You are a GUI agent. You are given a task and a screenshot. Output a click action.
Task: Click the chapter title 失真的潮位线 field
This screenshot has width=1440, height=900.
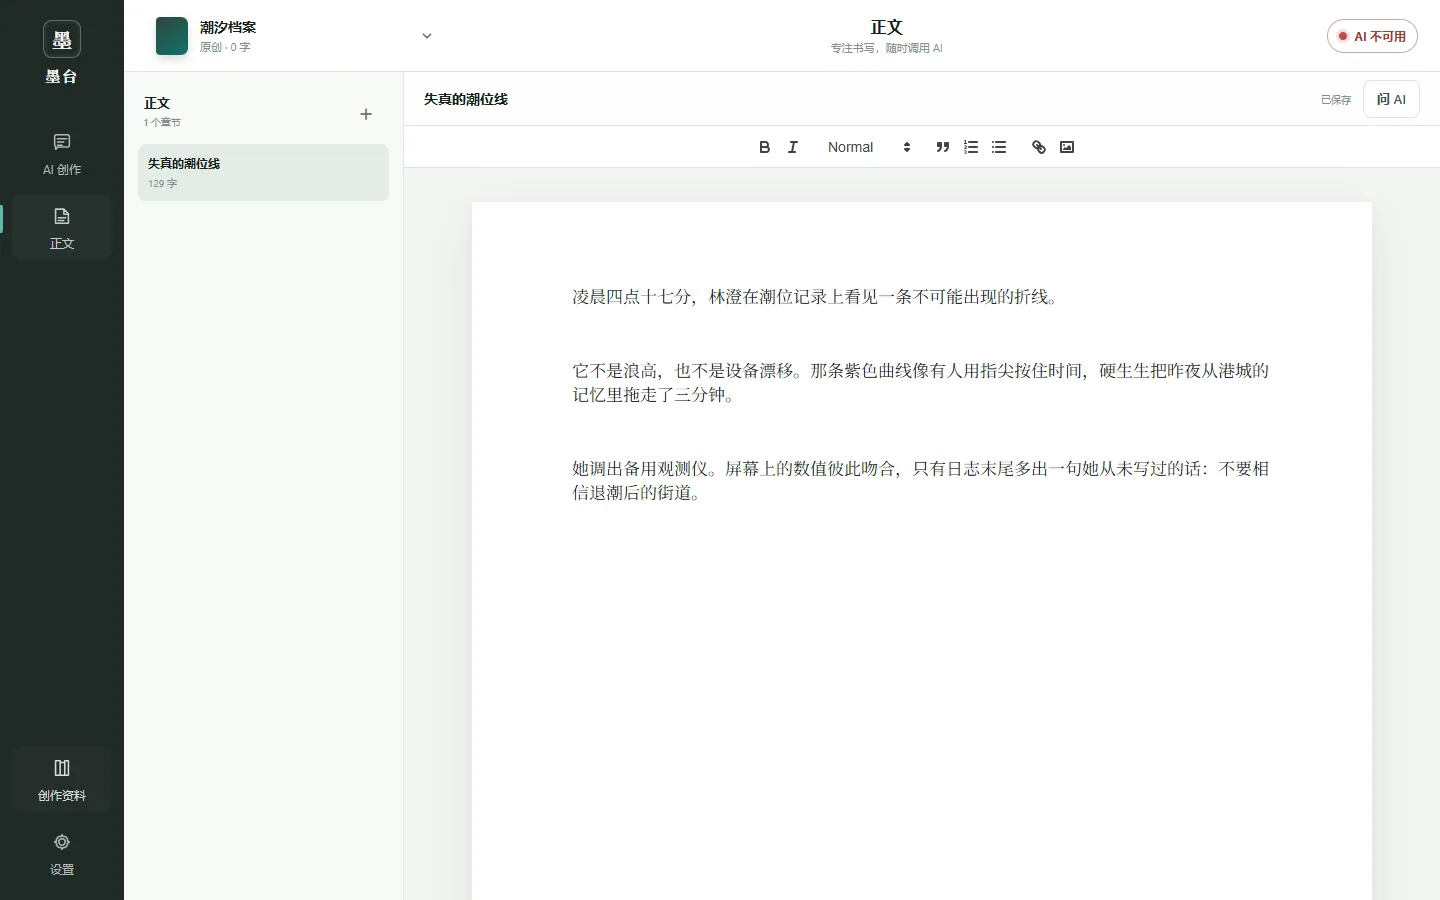pos(466,99)
